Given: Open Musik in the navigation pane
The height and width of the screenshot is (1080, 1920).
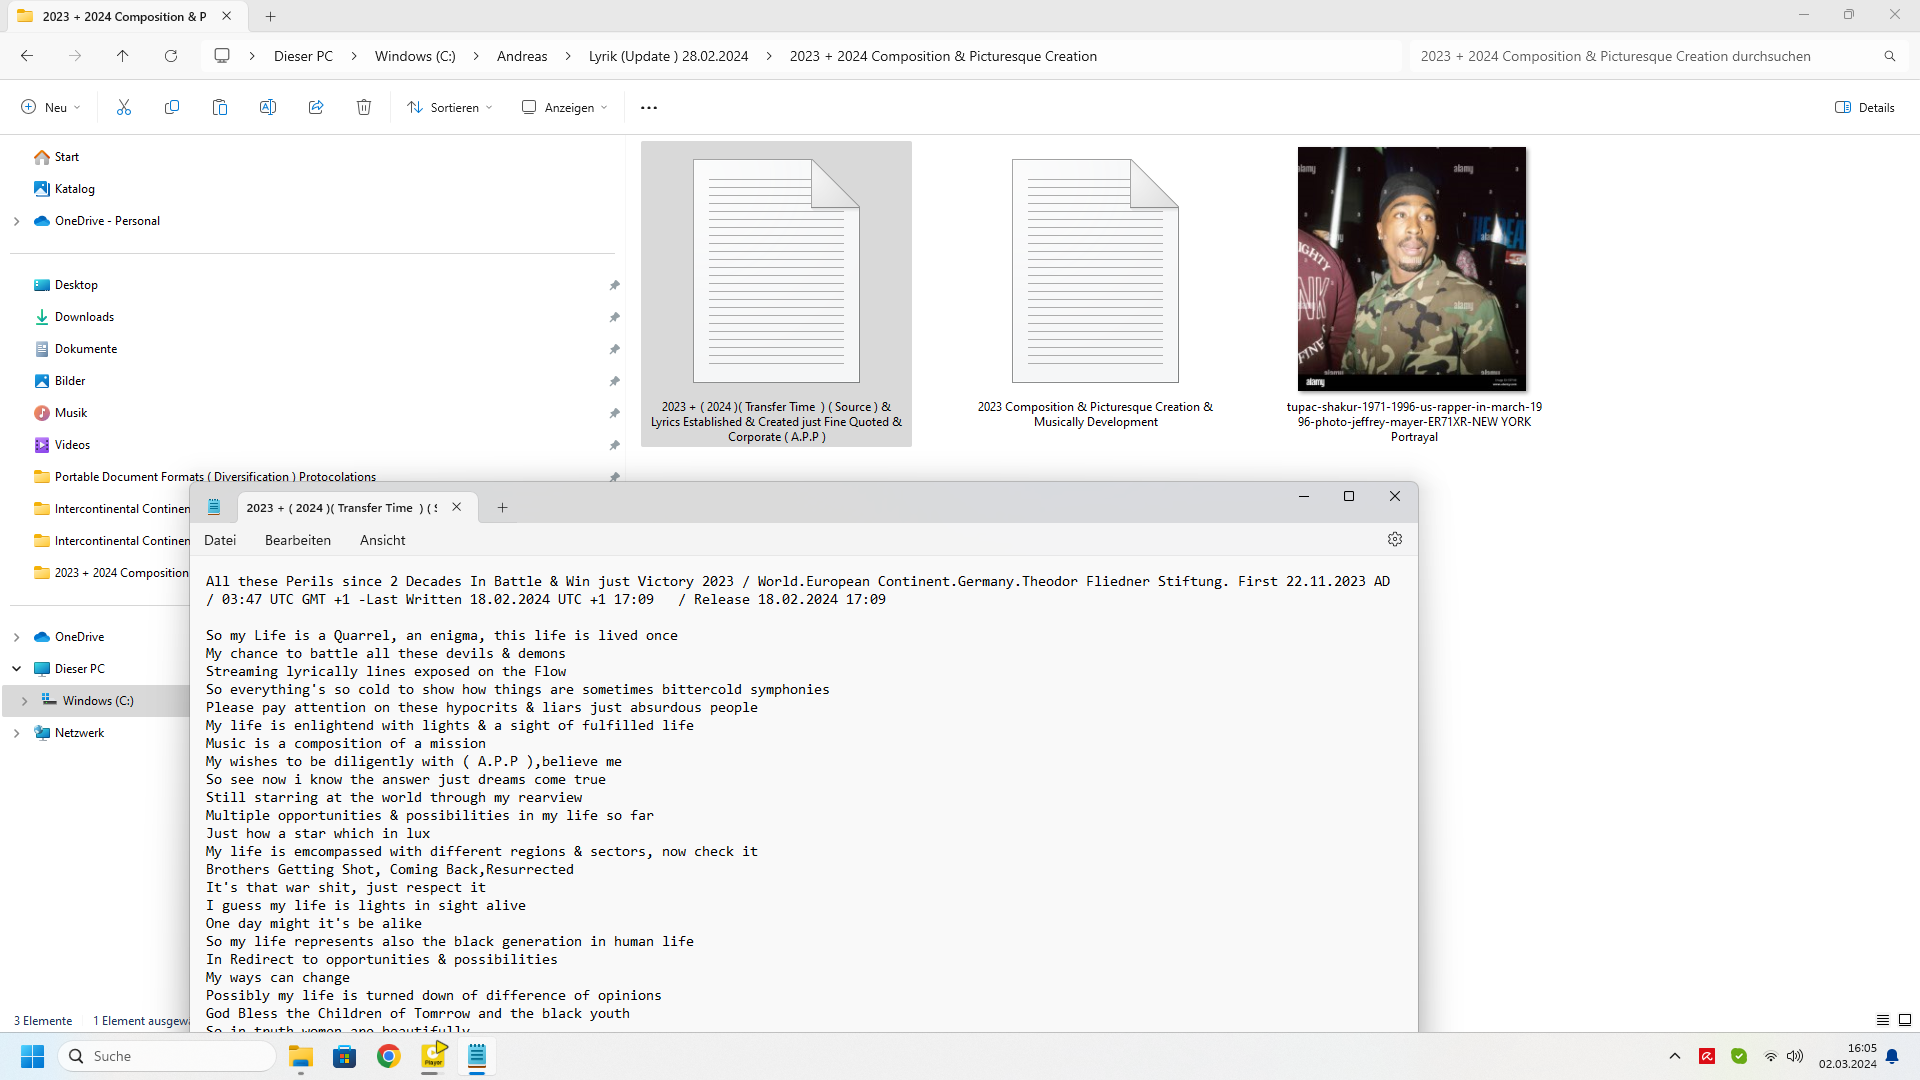Looking at the screenshot, I should (x=61, y=413).
